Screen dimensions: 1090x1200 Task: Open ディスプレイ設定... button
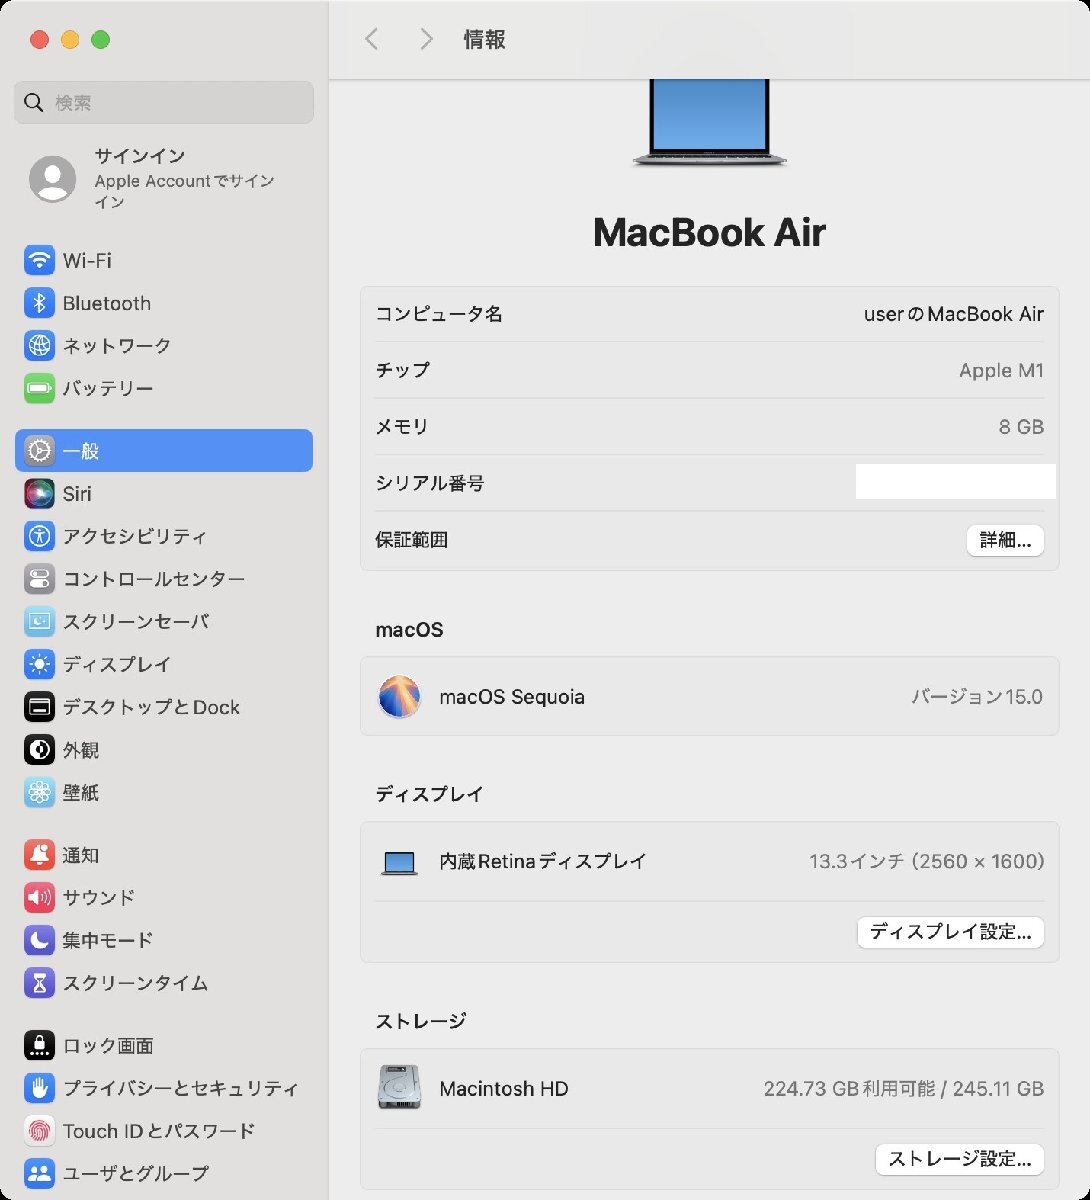tap(950, 932)
